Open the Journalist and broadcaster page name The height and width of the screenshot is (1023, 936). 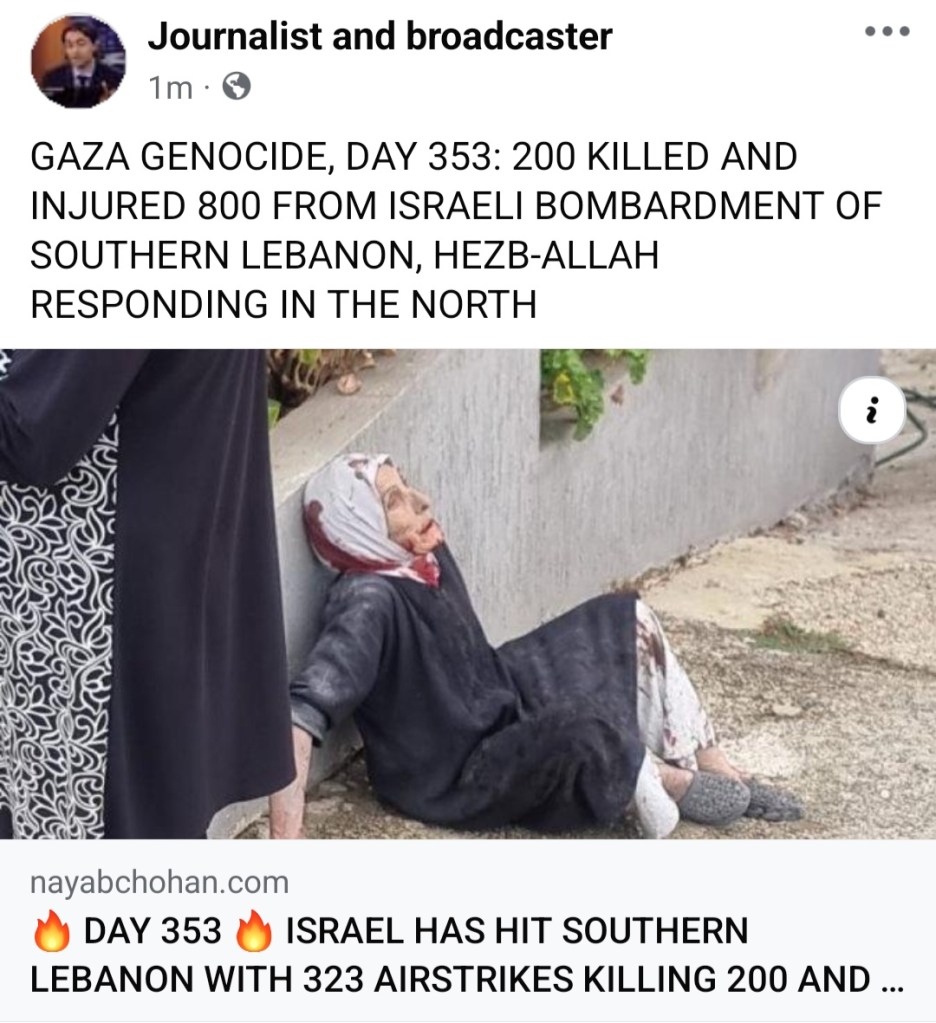point(380,36)
